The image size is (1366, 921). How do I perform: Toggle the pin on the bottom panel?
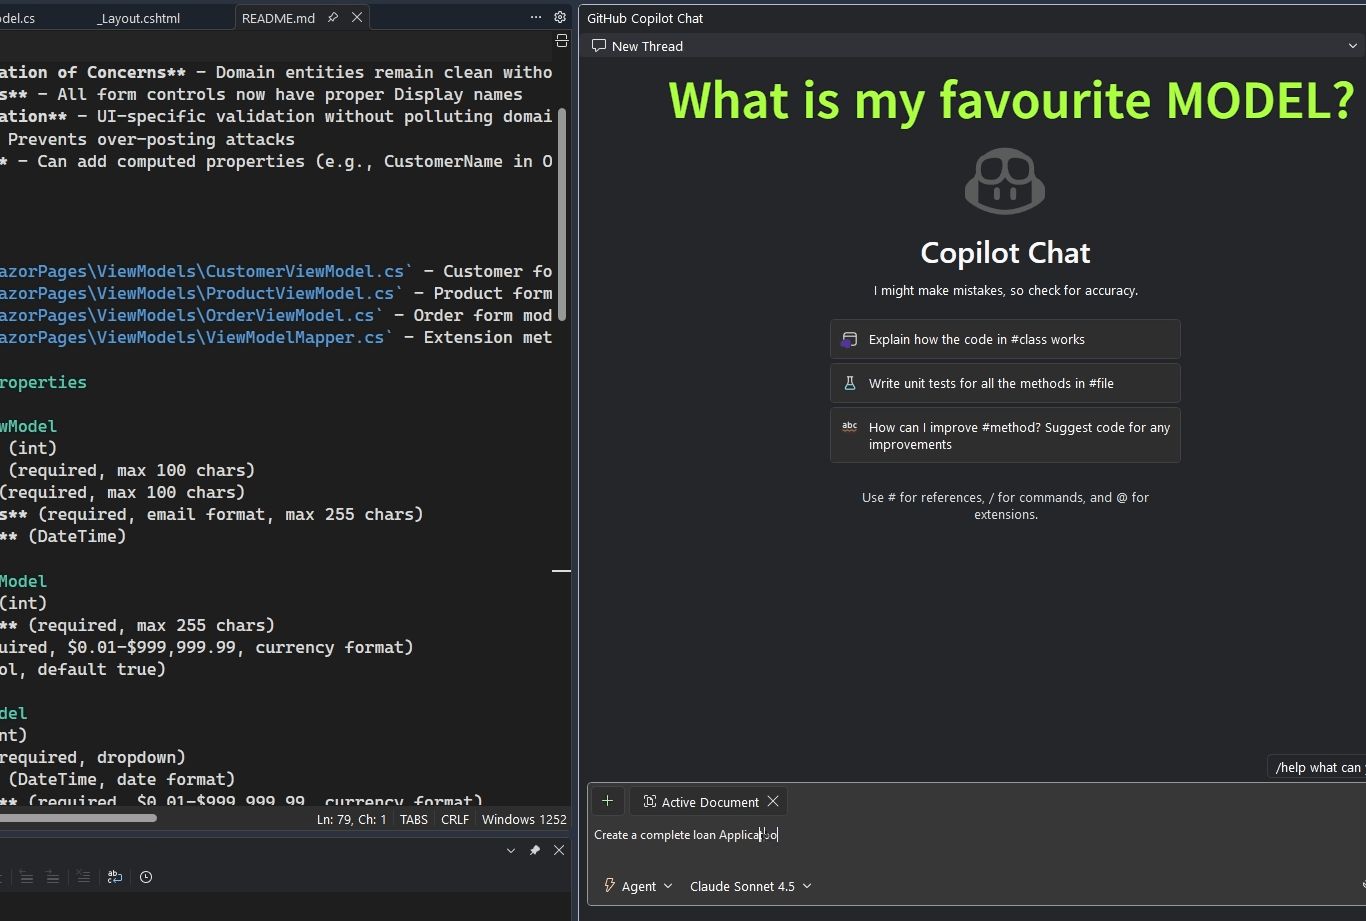pos(535,850)
